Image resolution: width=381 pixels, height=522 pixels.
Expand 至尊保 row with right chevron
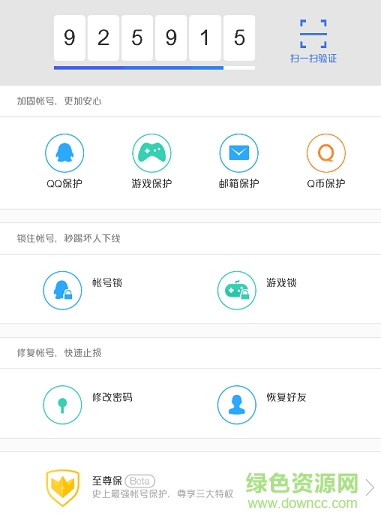(x=370, y=488)
